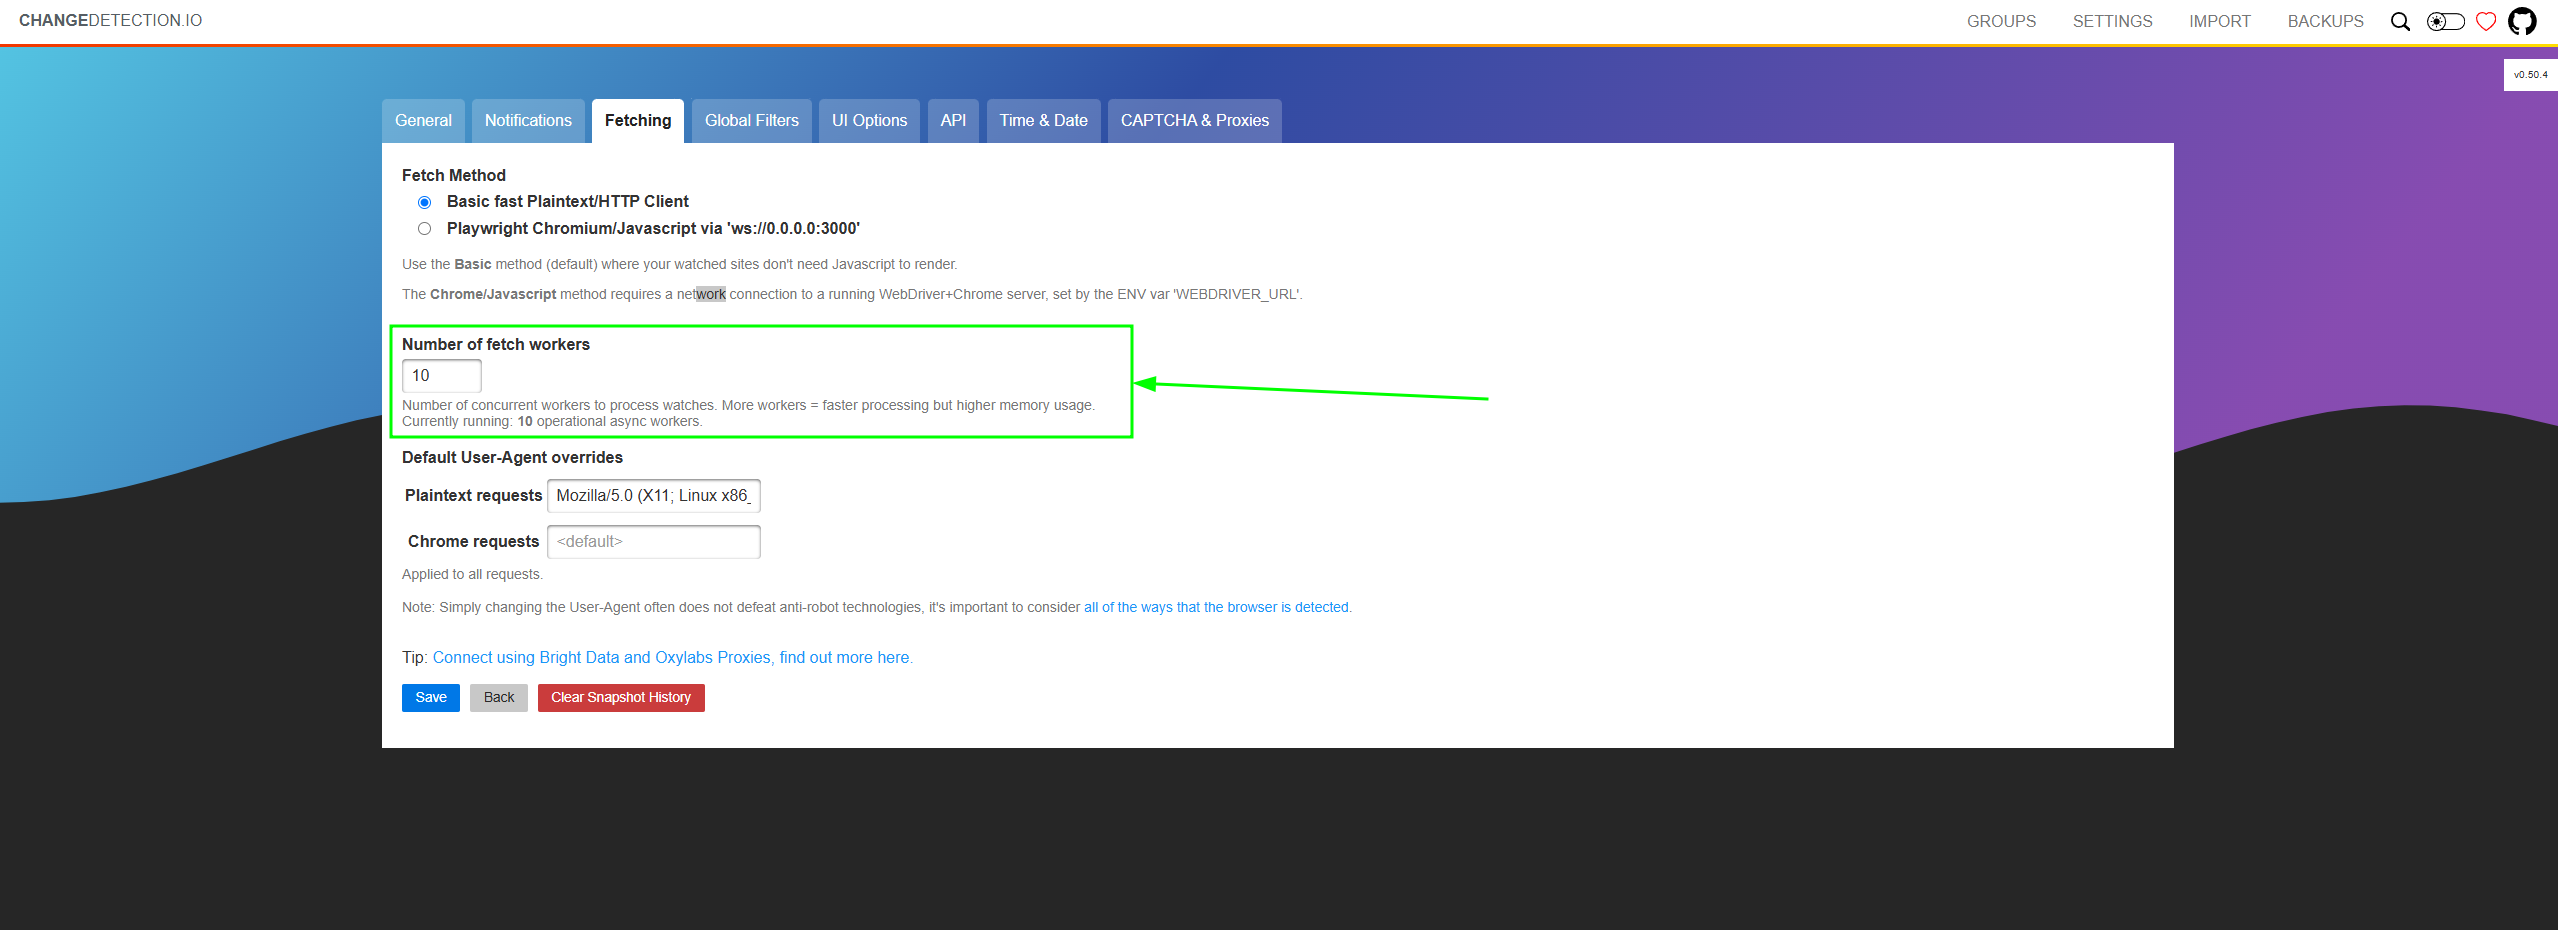The image size is (2558, 930).
Task: Open the Time & Date tab
Action: (1043, 121)
